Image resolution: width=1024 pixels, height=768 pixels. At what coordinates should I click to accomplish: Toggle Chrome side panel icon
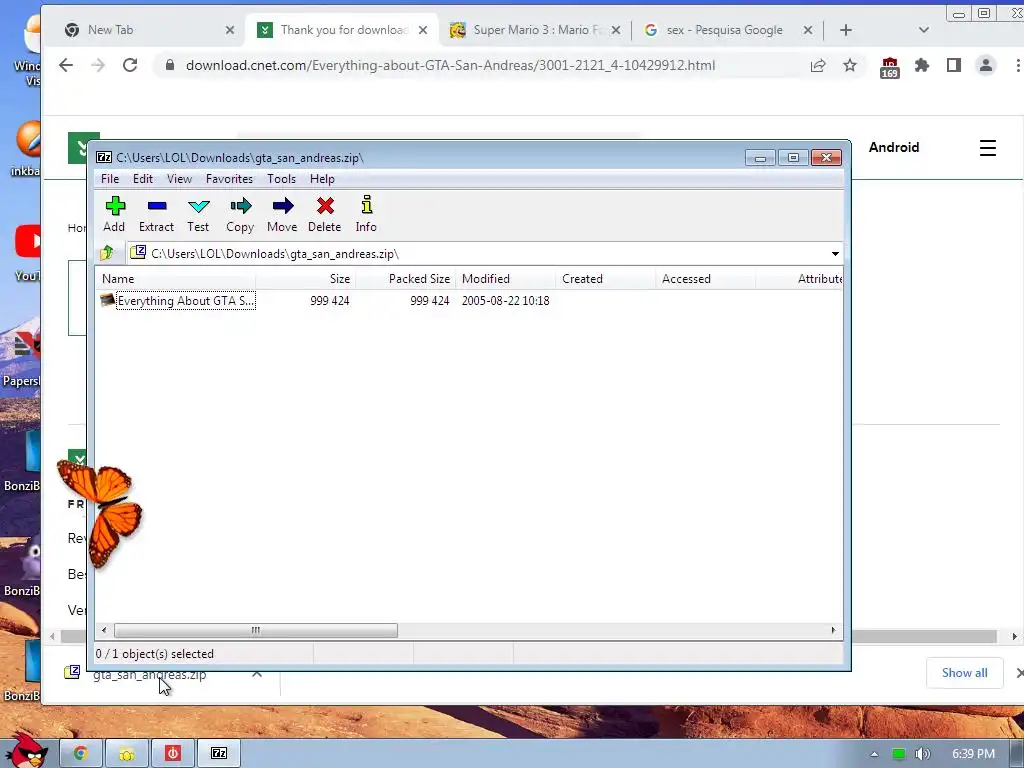[x=953, y=65]
